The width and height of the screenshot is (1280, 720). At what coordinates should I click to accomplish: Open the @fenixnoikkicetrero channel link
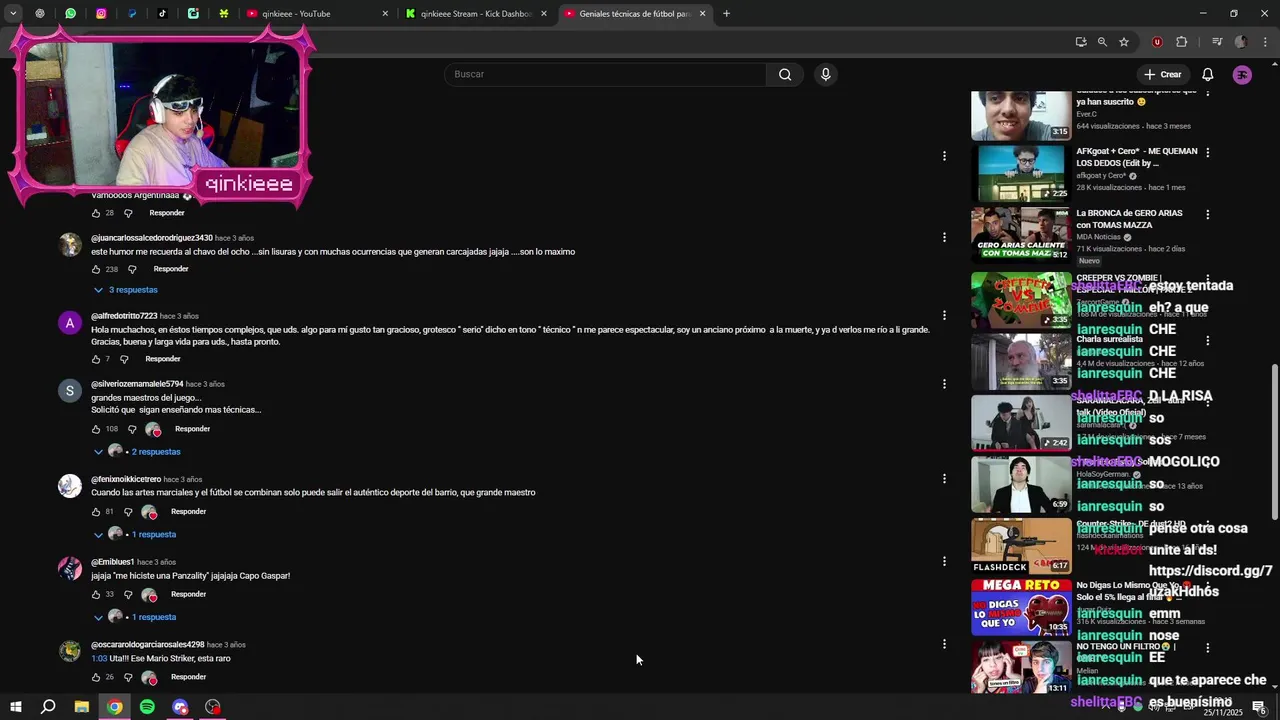126,480
